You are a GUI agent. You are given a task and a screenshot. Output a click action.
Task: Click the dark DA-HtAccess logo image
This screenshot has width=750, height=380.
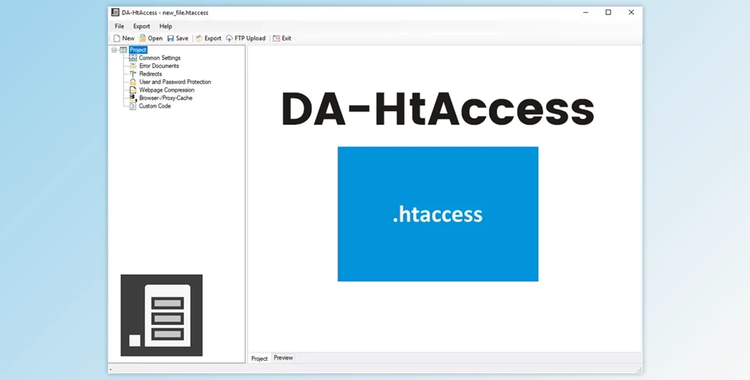coord(162,315)
